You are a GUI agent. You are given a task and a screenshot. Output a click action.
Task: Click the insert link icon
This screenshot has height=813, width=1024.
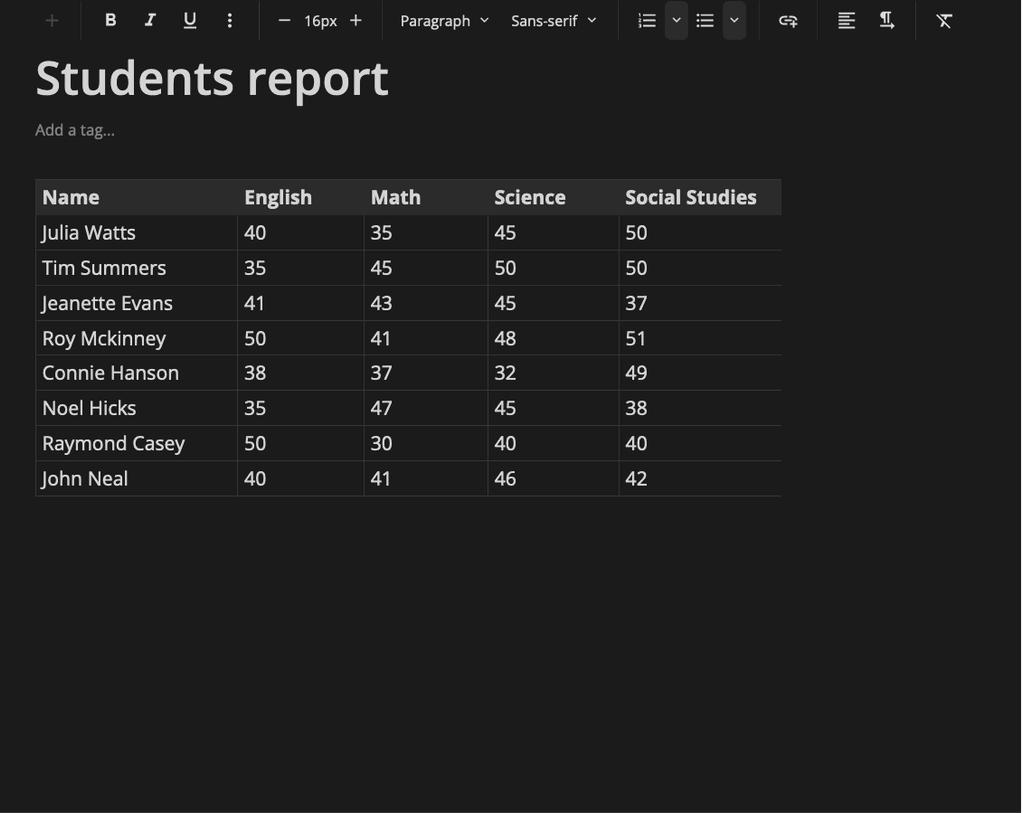(x=788, y=20)
